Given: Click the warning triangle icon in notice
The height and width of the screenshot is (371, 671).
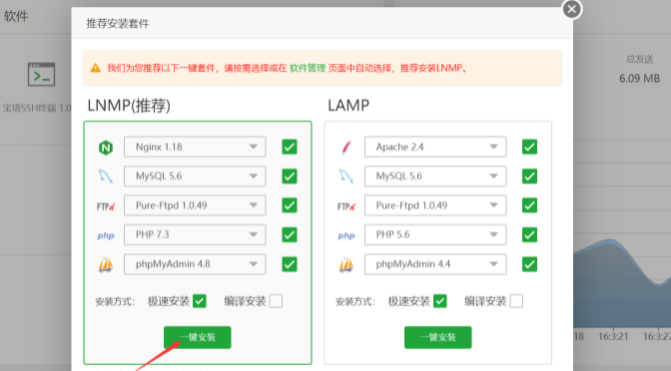Looking at the screenshot, I should (95, 68).
